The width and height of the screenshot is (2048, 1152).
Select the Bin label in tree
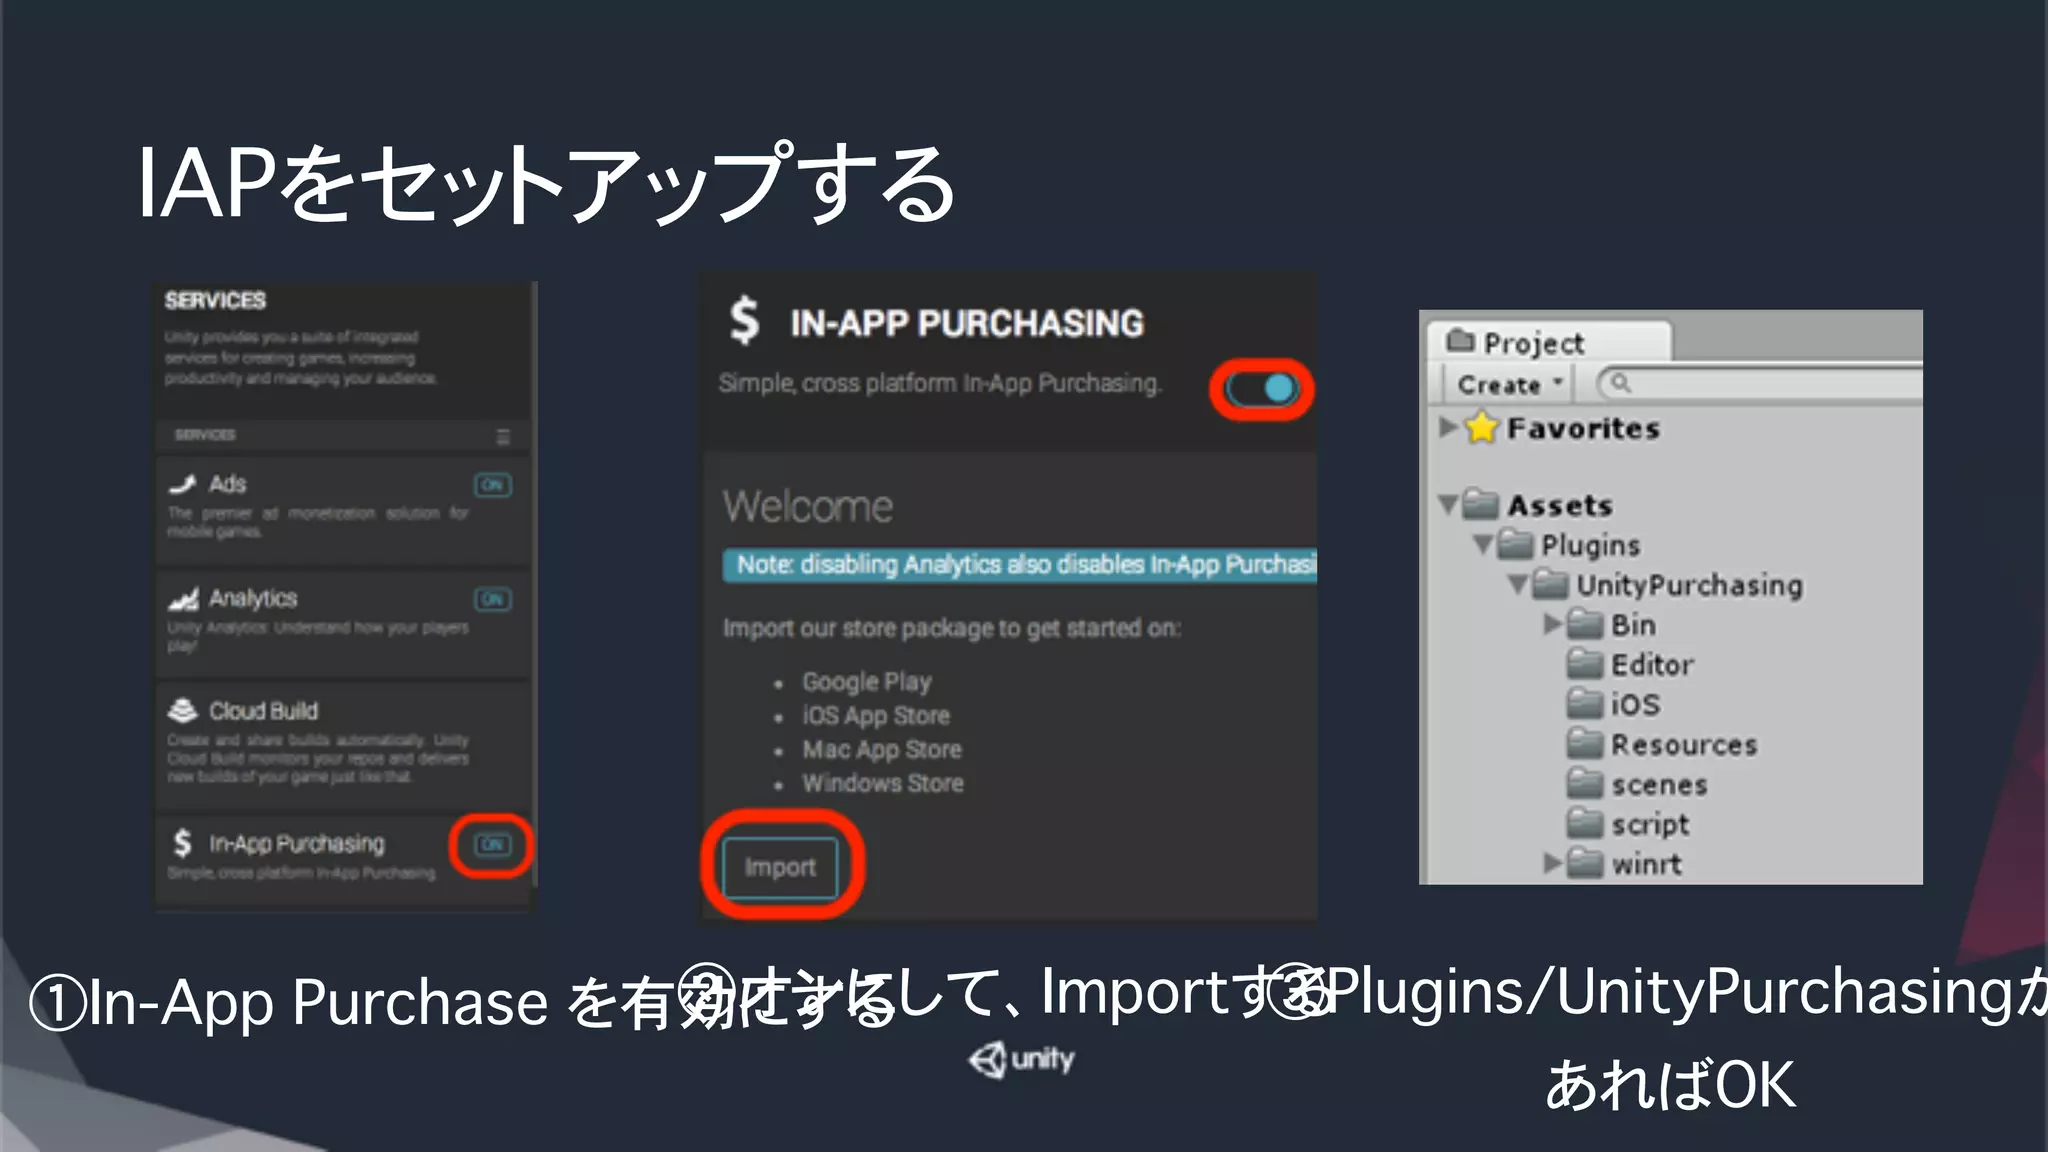coord(1634,625)
